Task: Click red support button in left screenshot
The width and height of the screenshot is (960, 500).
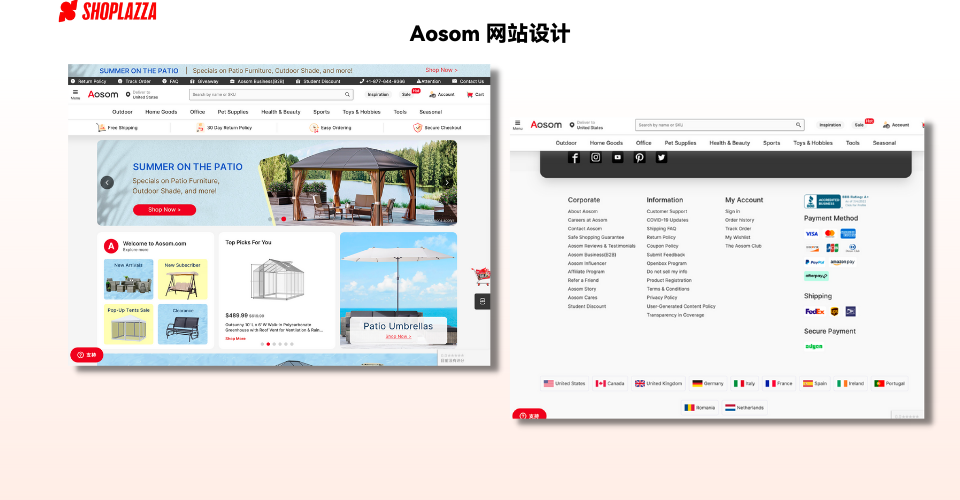Action: (87, 355)
